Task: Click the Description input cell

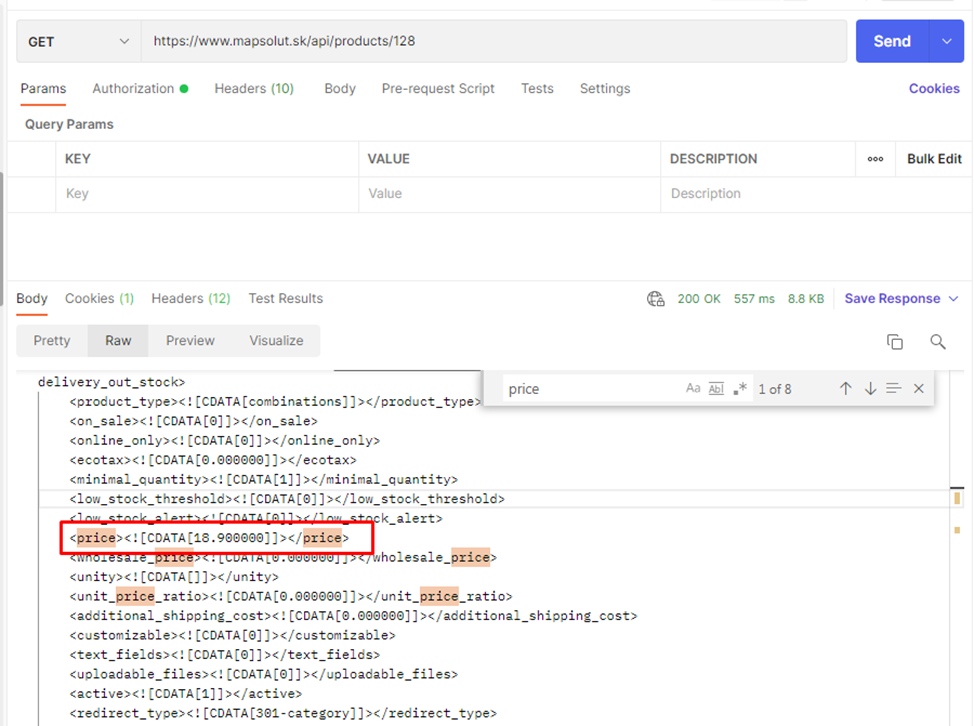Action: (x=816, y=194)
